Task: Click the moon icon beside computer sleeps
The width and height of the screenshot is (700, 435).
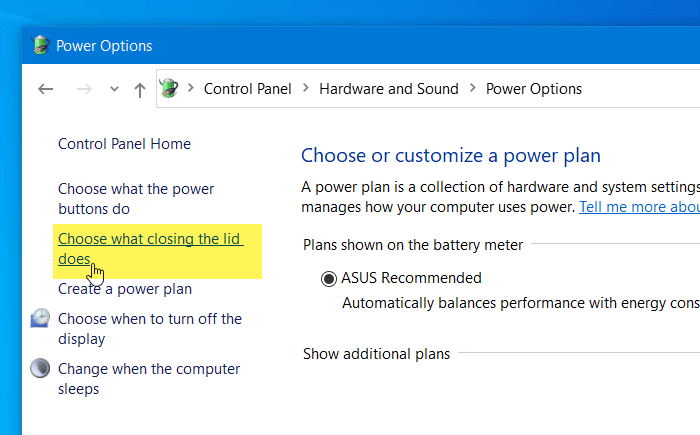Action: pyautogui.click(x=41, y=369)
